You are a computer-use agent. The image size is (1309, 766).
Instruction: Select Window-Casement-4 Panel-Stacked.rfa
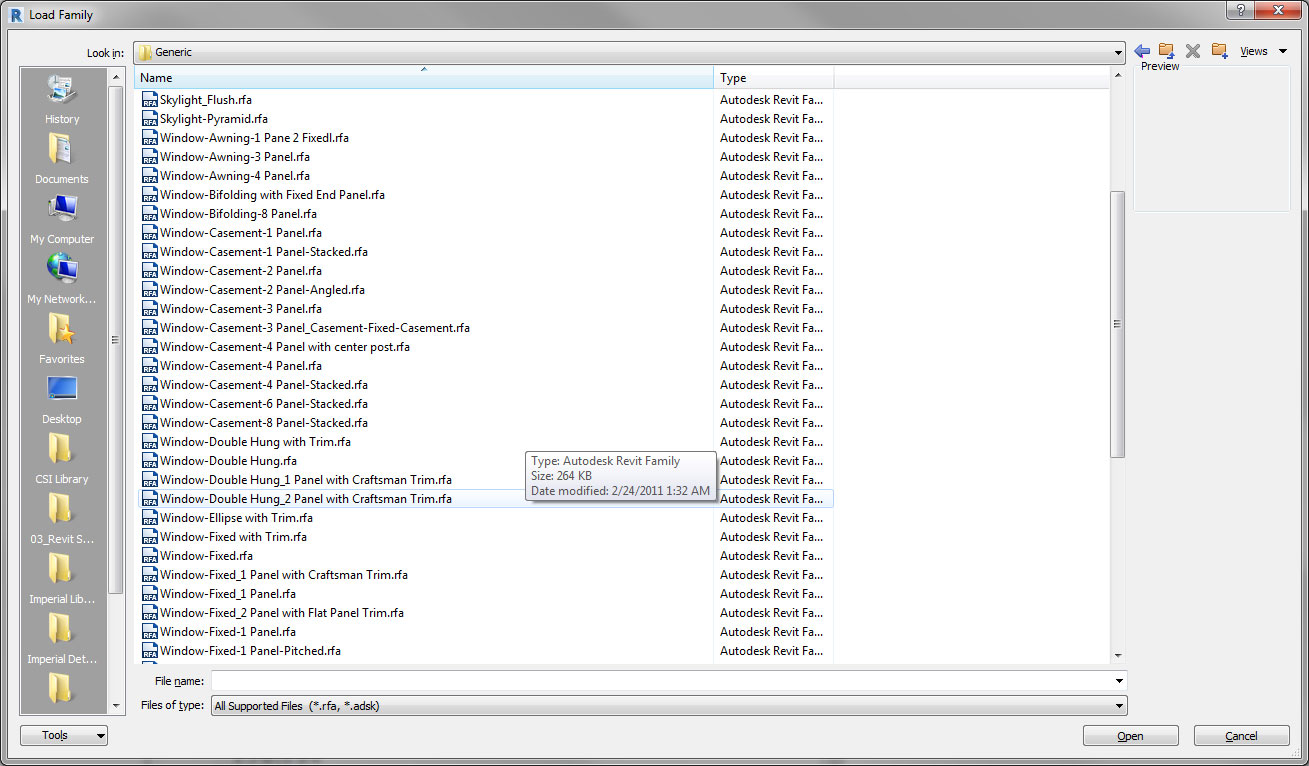264,385
